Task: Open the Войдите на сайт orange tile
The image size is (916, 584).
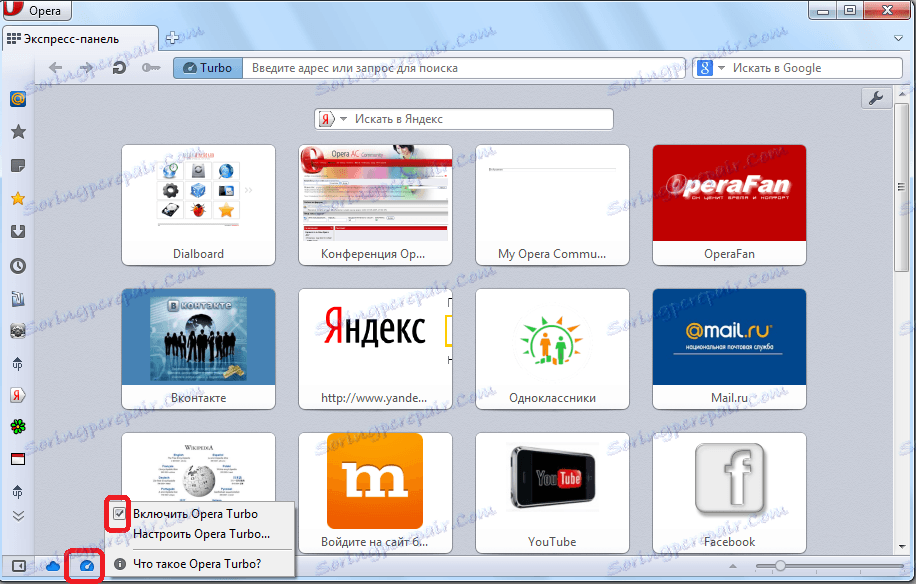Action: [x=376, y=493]
